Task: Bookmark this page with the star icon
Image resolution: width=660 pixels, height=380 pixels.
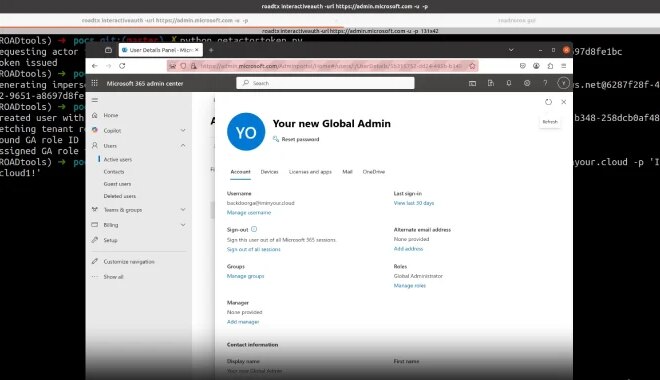Action: 472,66
